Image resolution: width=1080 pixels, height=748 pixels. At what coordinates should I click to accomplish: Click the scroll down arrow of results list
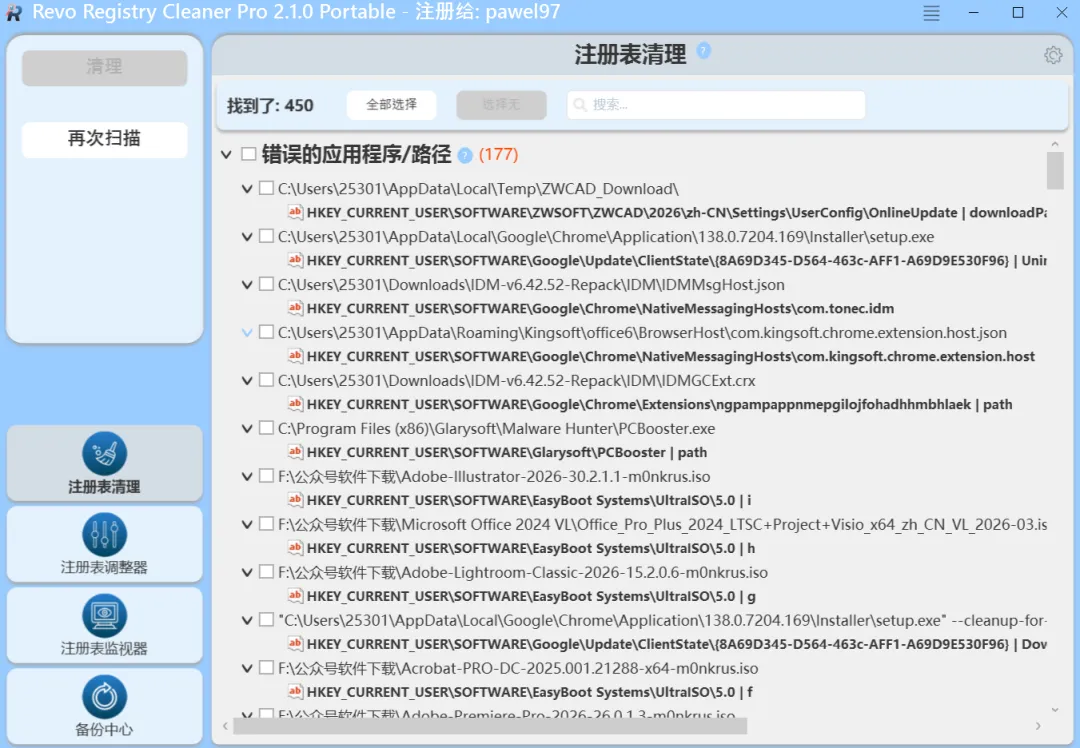[x=1055, y=709]
